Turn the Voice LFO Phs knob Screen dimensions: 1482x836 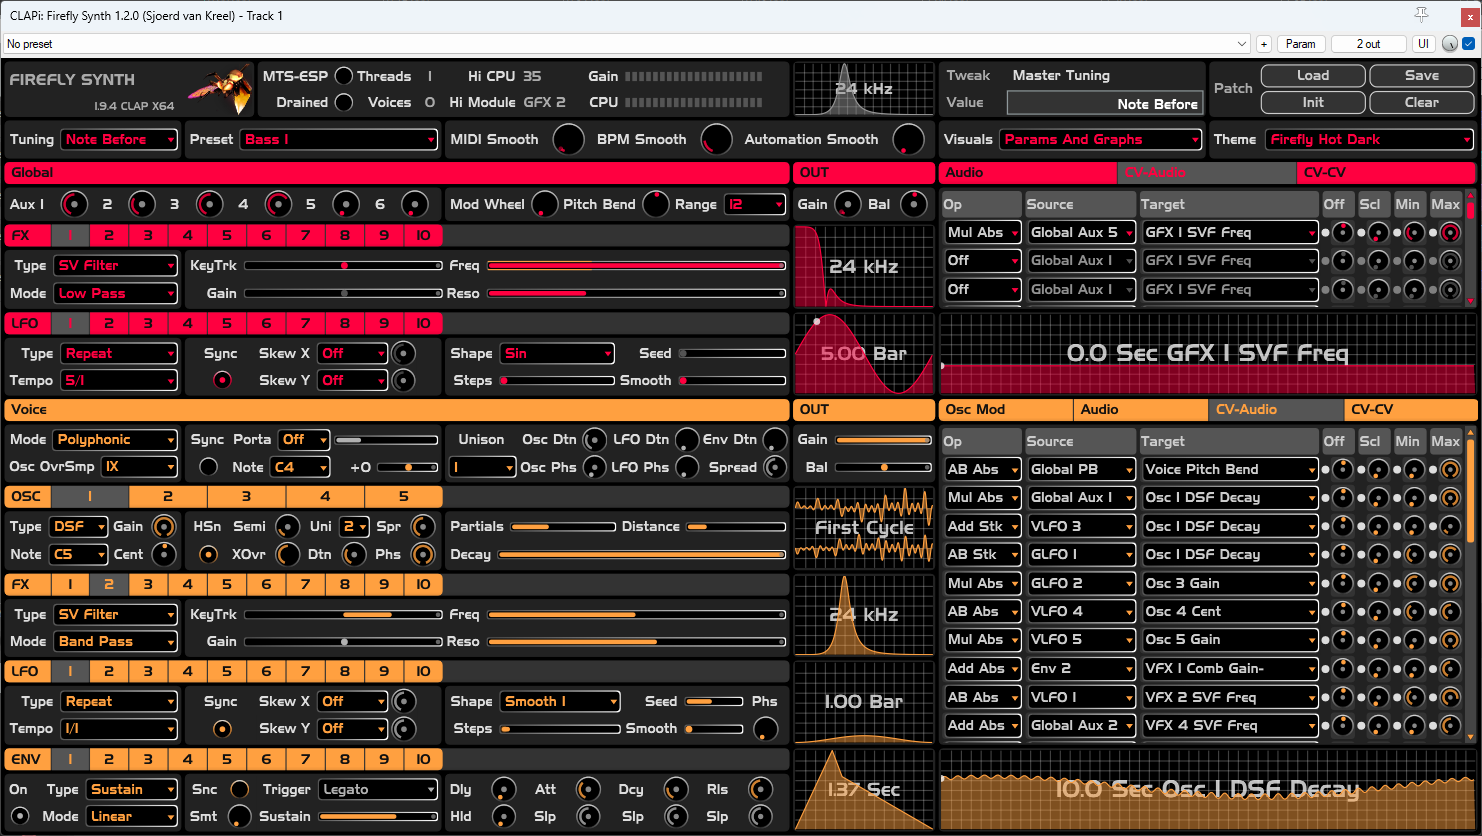point(766,729)
